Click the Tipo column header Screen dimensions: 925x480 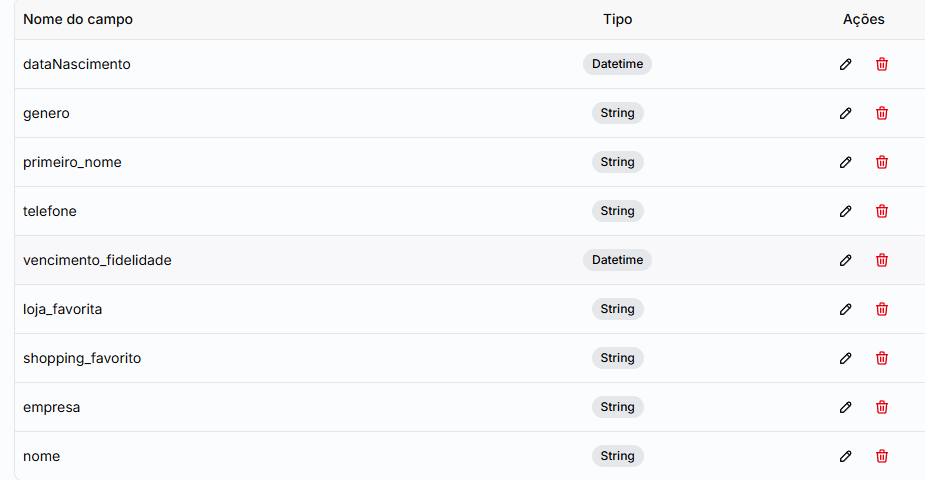coord(618,19)
